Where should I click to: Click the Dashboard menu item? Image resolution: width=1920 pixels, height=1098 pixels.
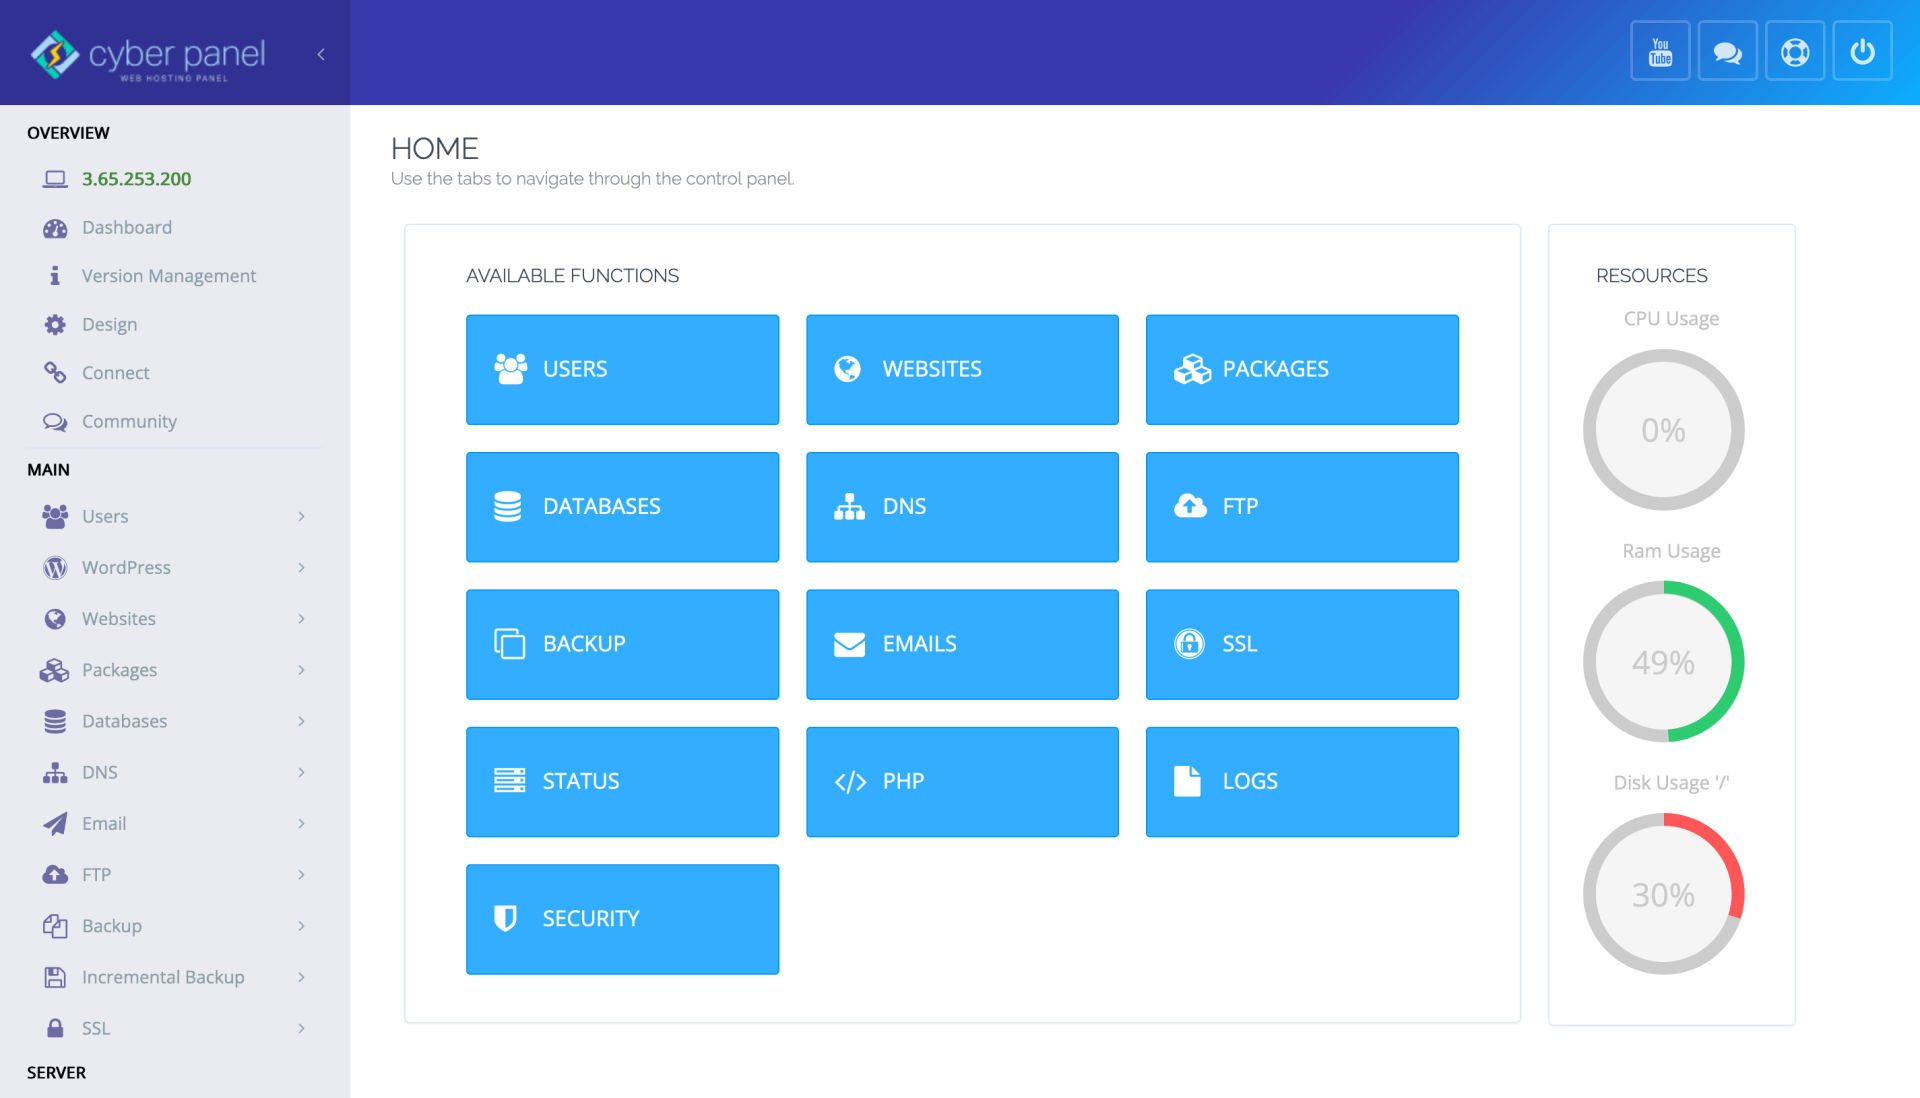tap(128, 227)
